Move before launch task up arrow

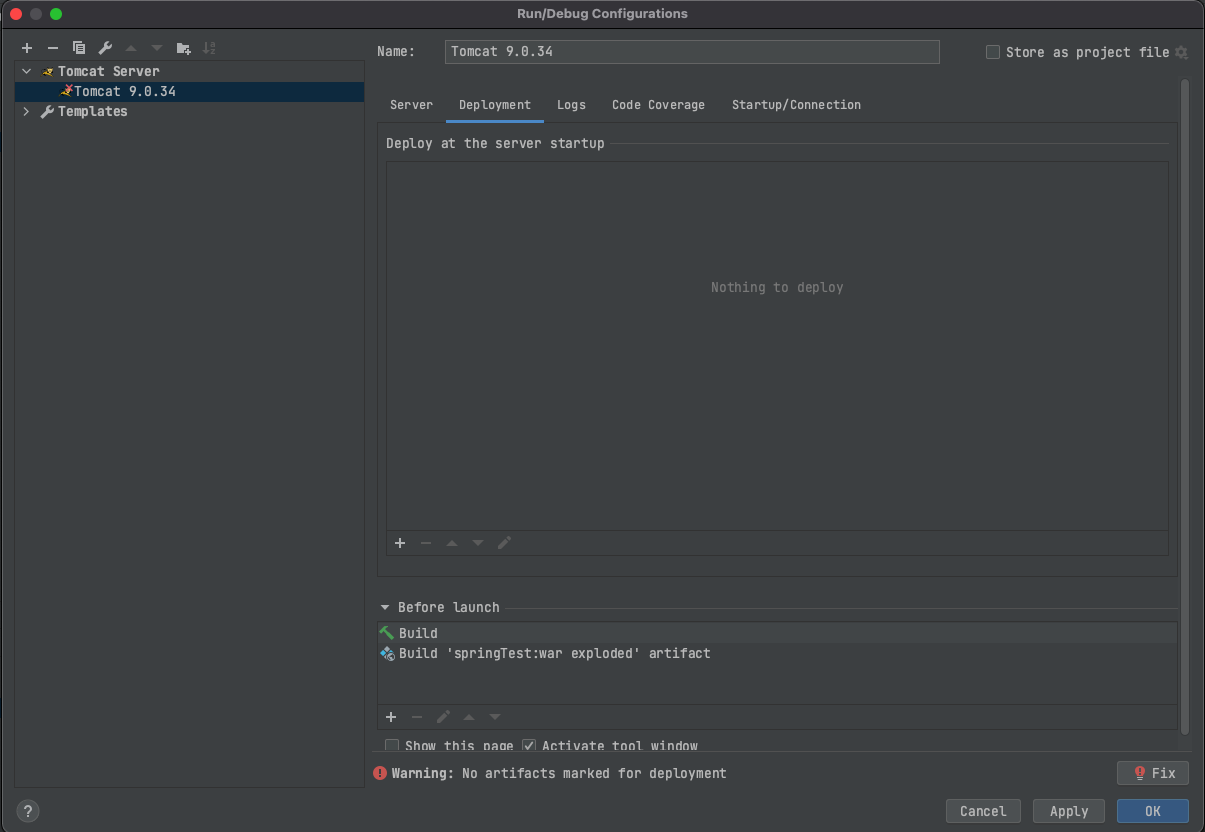[x=469, y=717]
